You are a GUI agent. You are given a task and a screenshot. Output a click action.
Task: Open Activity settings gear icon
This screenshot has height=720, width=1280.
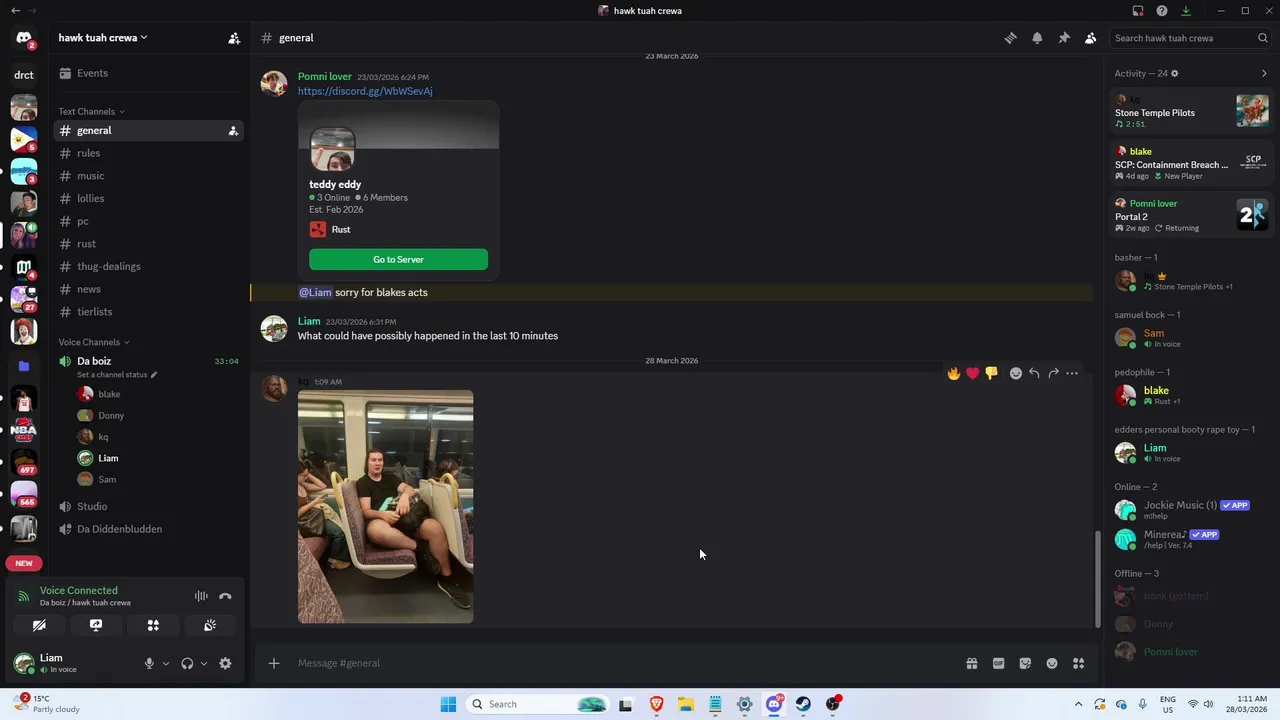[1175, 73]
